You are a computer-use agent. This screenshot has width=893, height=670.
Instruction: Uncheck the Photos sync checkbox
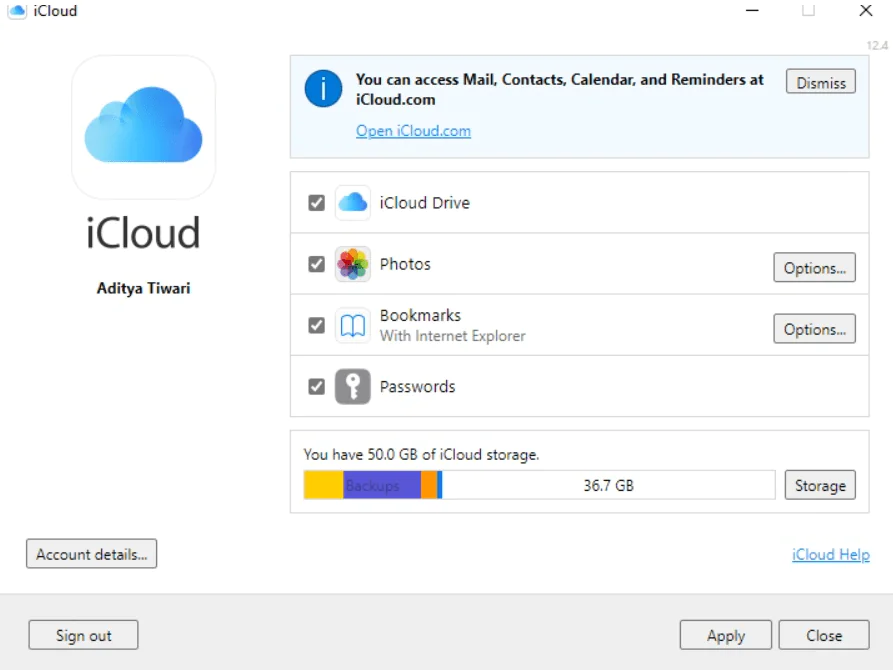pos(316,264)
